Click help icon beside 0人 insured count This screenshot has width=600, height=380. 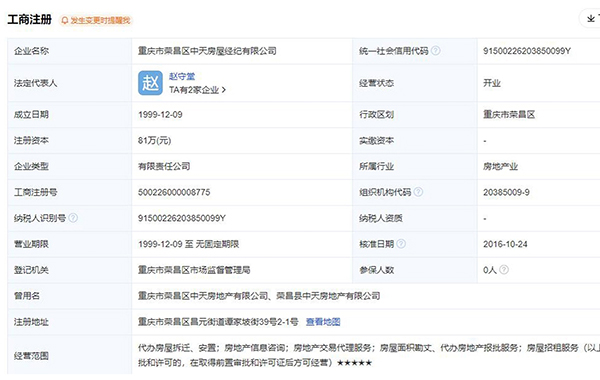504,270
